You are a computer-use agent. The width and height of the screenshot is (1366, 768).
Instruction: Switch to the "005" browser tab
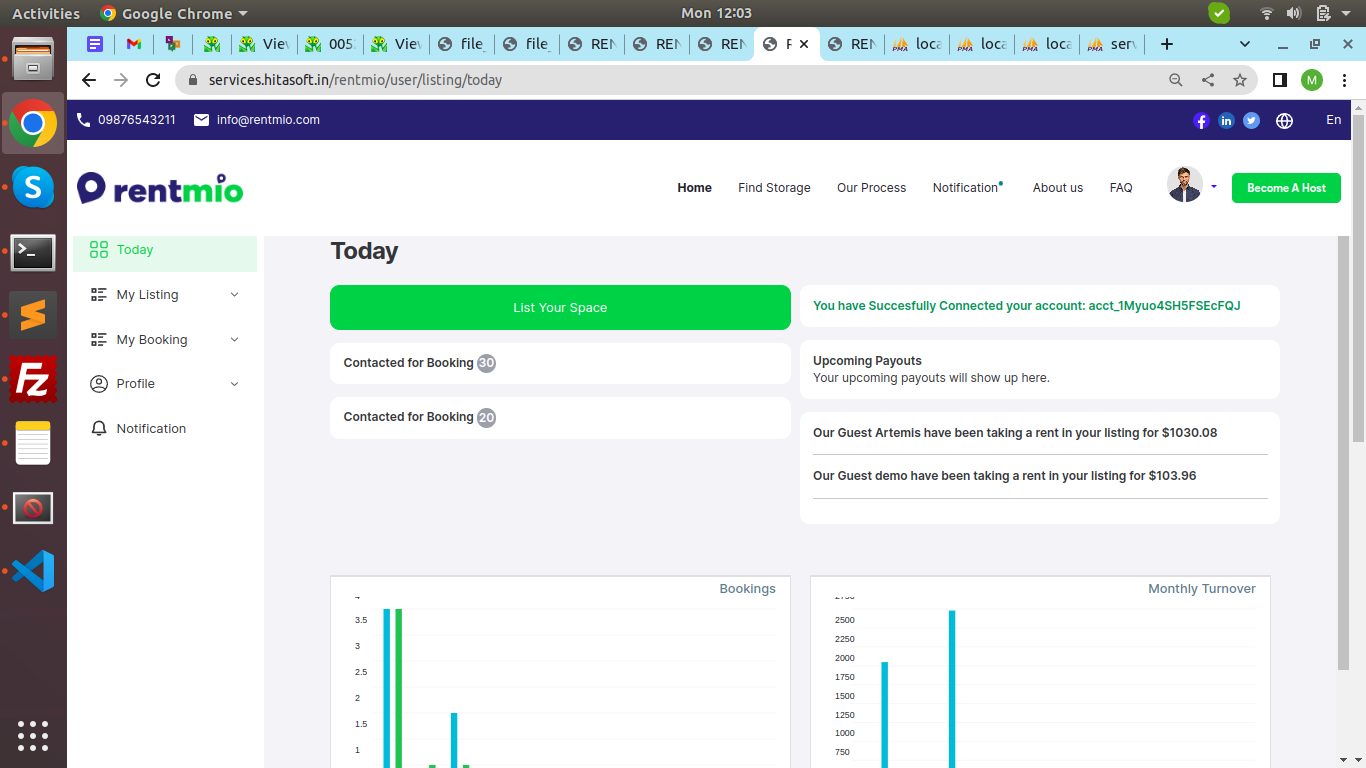coord(331,44)
